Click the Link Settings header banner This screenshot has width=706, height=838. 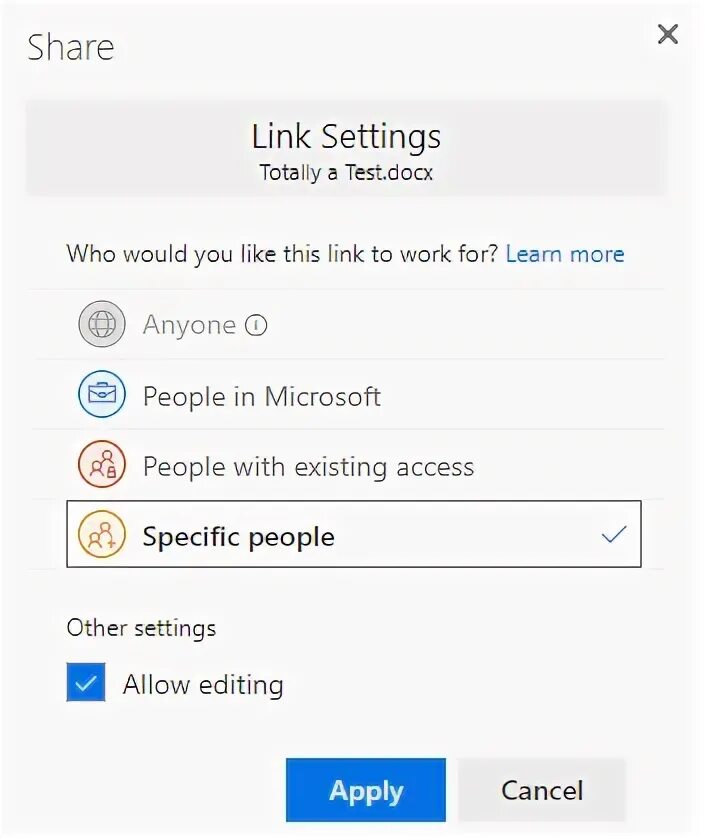point(346,148)
